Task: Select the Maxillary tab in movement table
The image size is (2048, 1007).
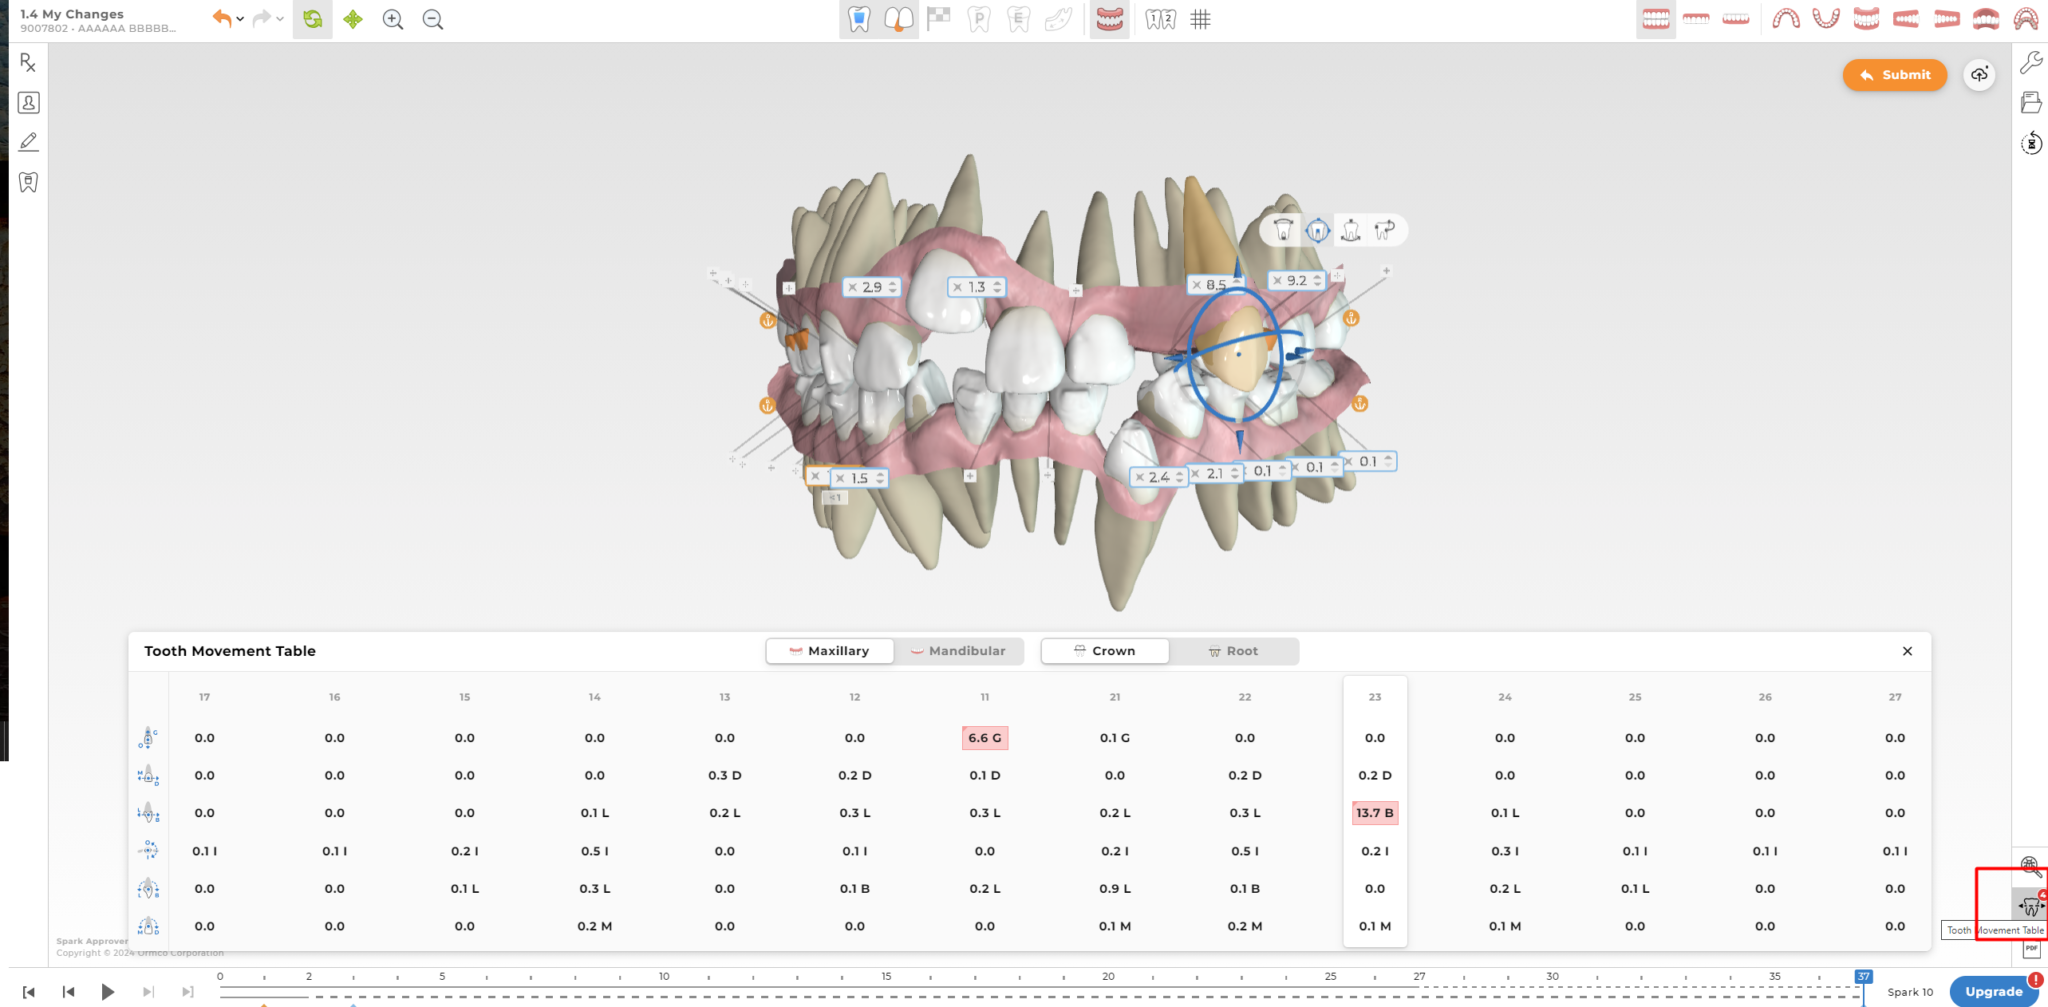Action: pyautogui.click(x=829, y=651)
